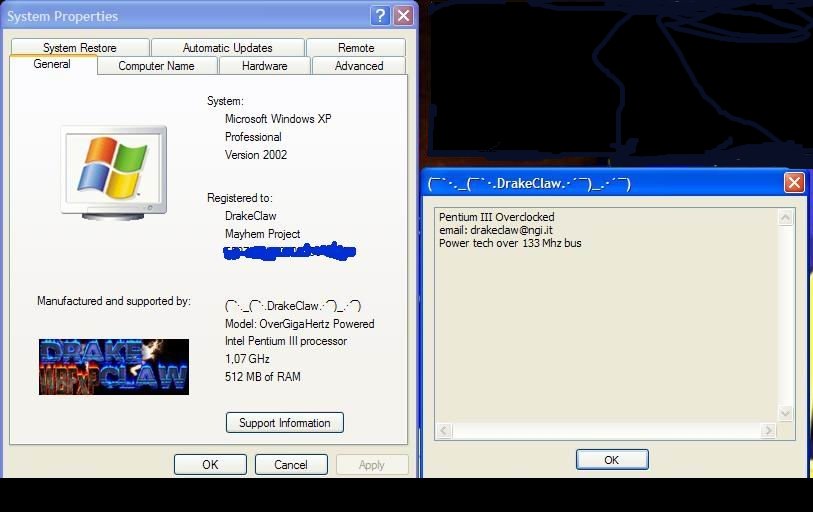
Task: Click OK in the DrakeClaw support dialog
Action: point(612,460)
